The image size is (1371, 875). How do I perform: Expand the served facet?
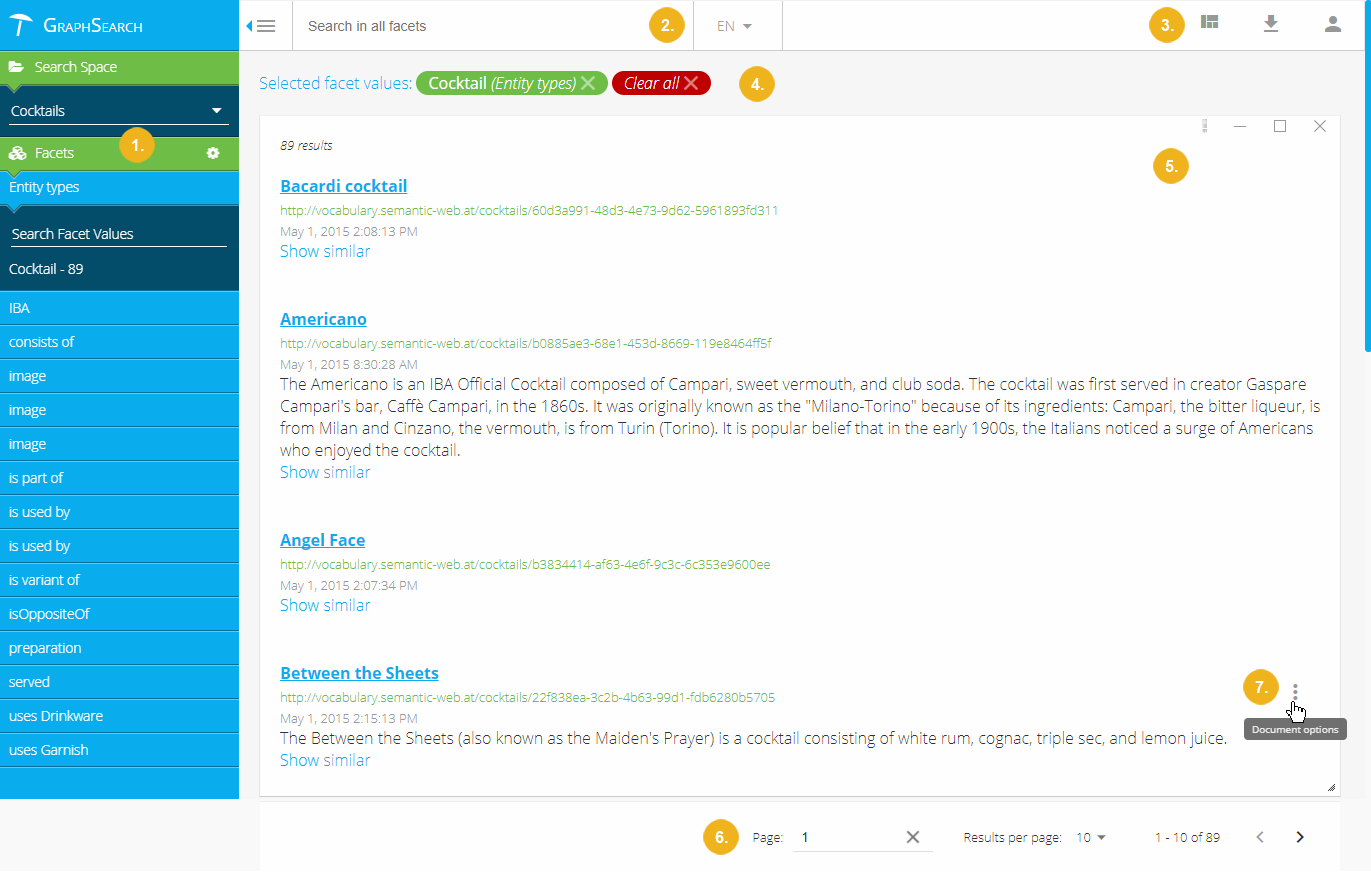tap(119, 682)
